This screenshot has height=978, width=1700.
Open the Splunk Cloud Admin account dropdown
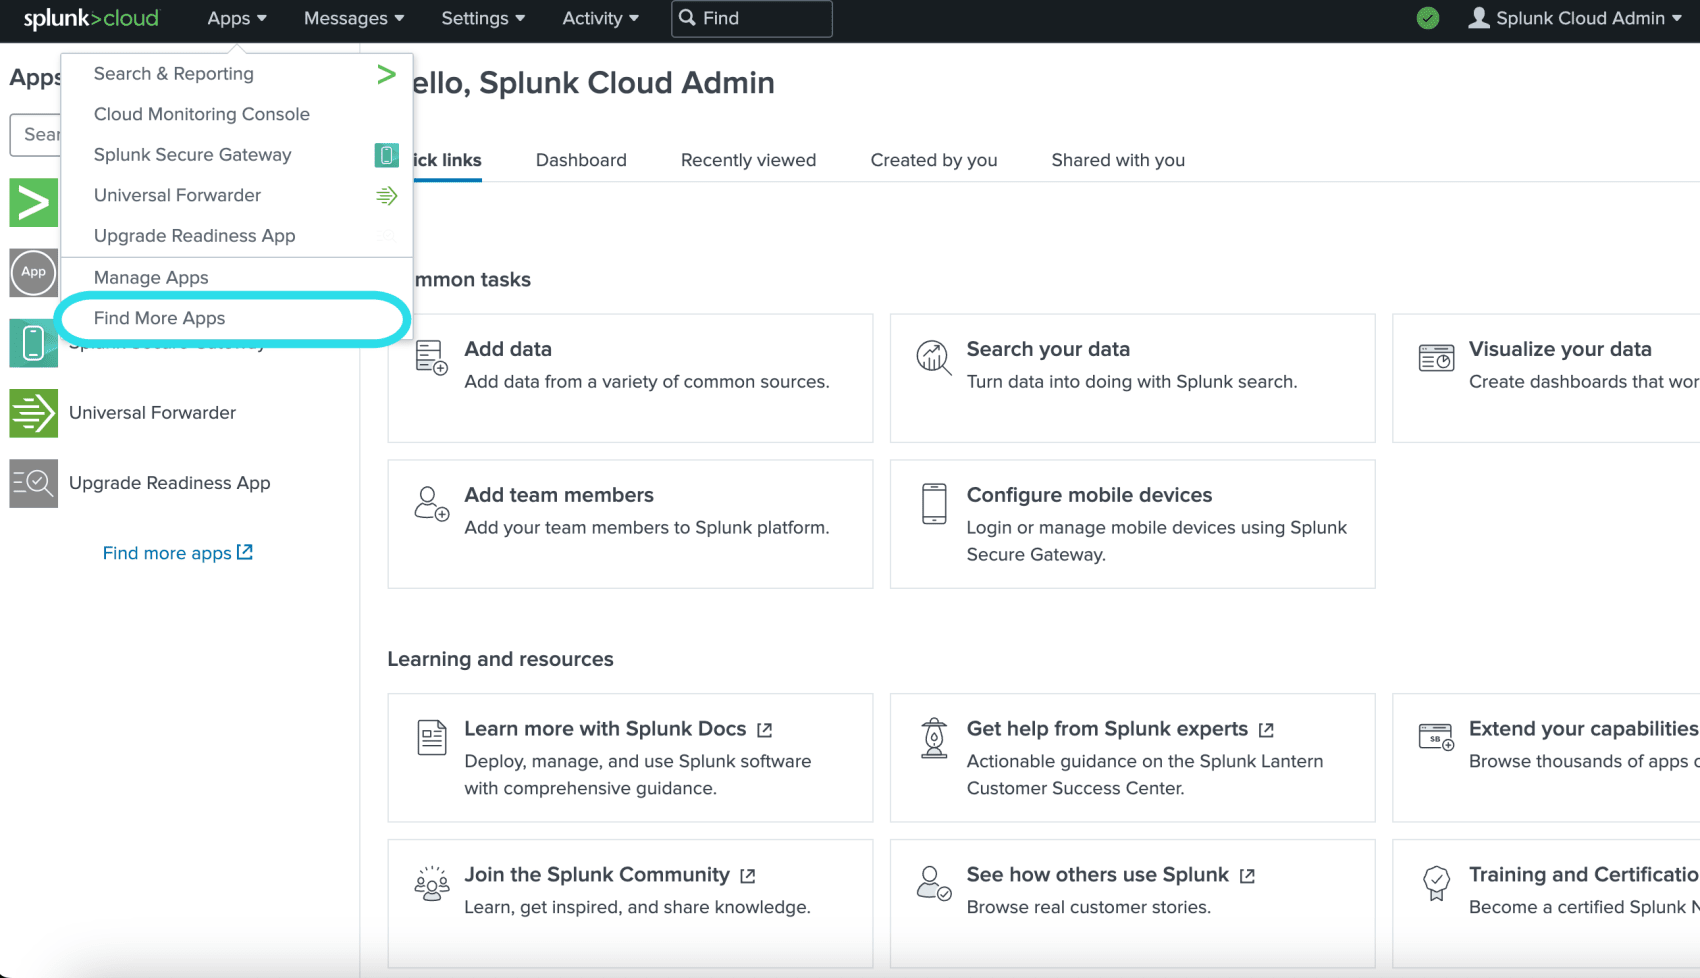[1574, 17]
